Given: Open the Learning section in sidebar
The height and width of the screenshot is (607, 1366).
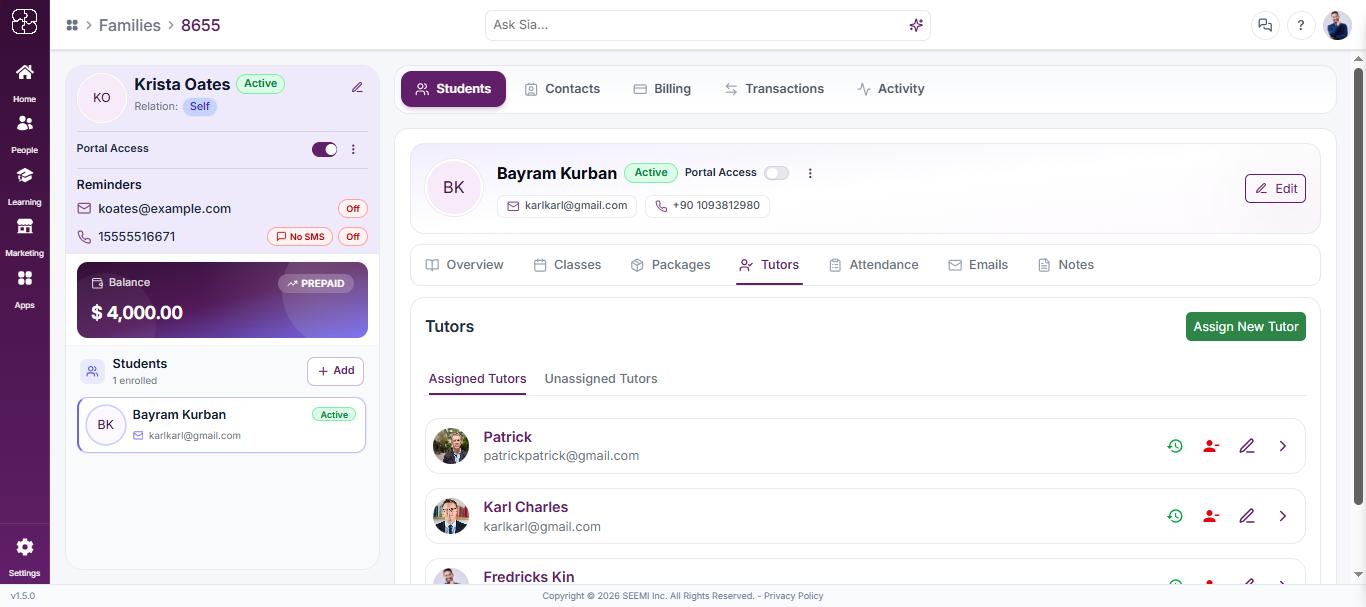Looking at the screenshot, I should [x=24, y=186].
